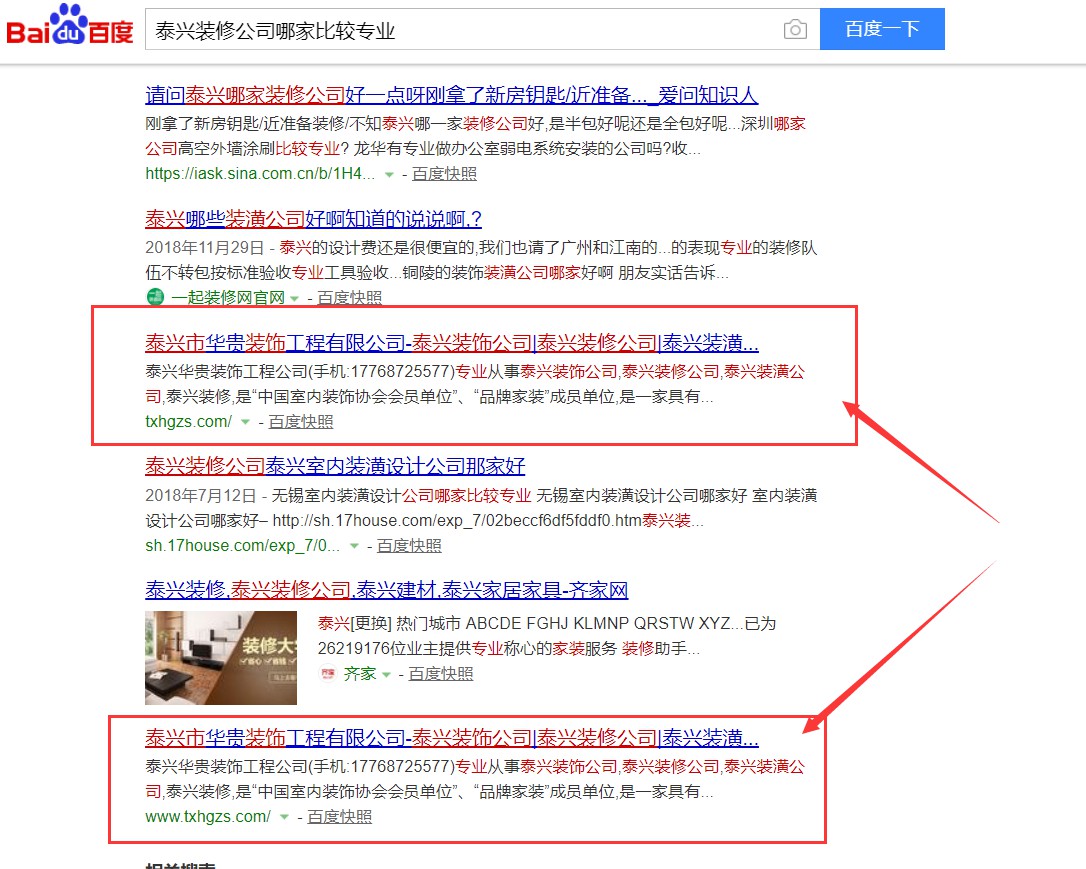Click the 百度一下 search button
Viewport: 1086px width, 869px height.
pos(882,29)
